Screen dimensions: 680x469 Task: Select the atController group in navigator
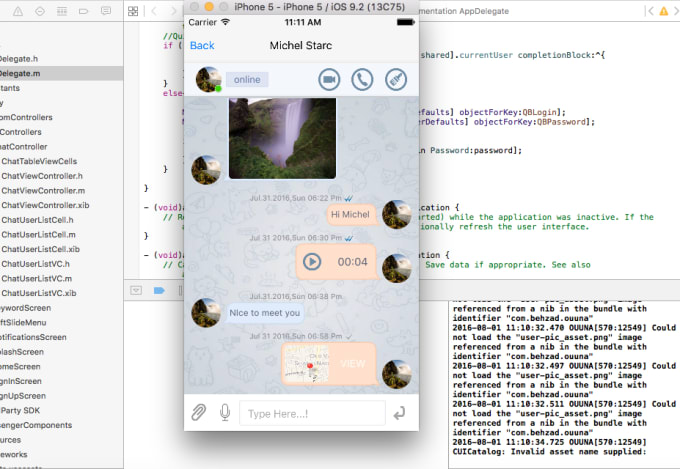pos(23,147)
